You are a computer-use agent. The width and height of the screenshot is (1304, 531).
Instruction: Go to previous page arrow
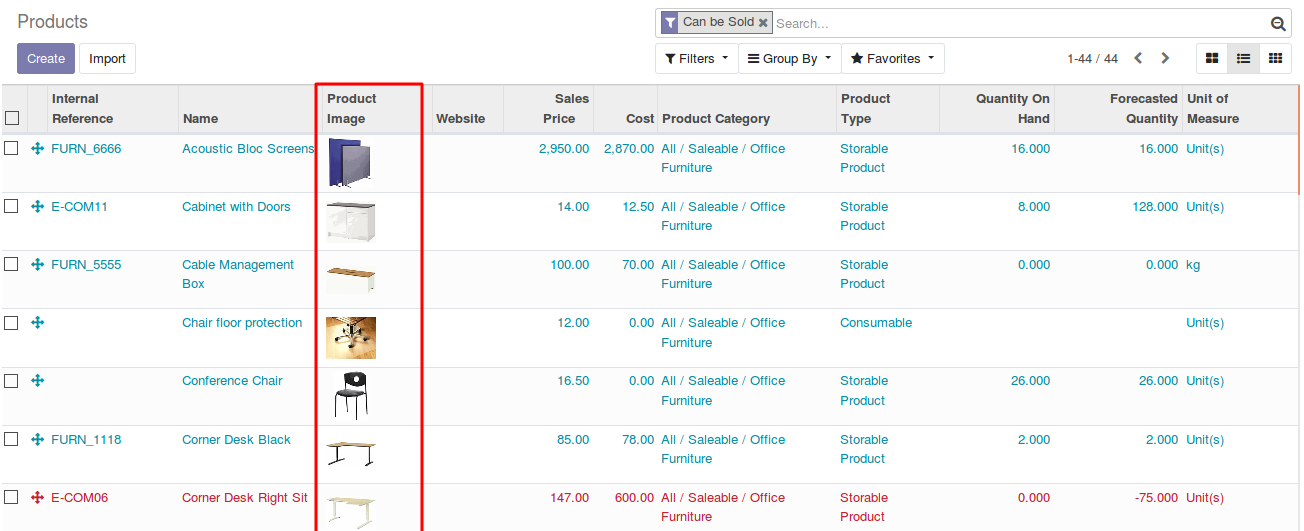click(x=1138, y=59)
